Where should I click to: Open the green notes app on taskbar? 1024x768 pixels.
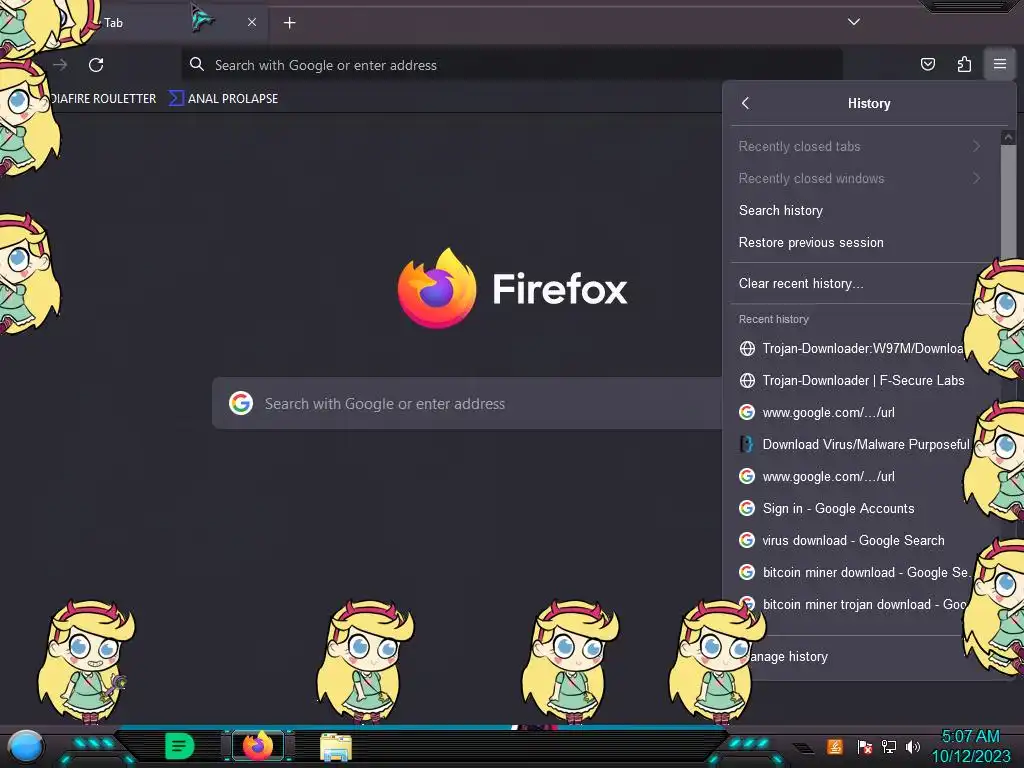click(x=180, y=746)
